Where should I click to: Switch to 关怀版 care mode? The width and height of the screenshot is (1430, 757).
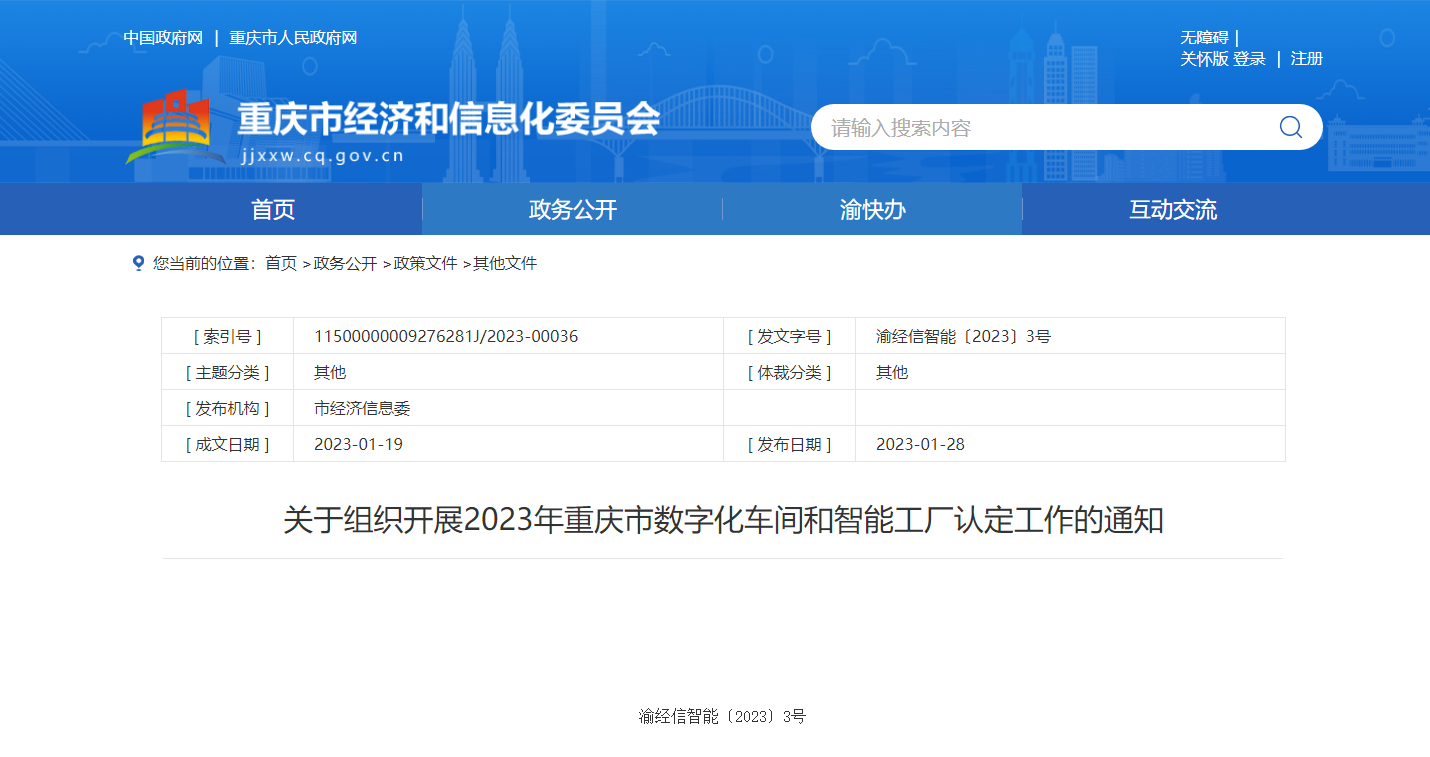(x=1204, y=59)
